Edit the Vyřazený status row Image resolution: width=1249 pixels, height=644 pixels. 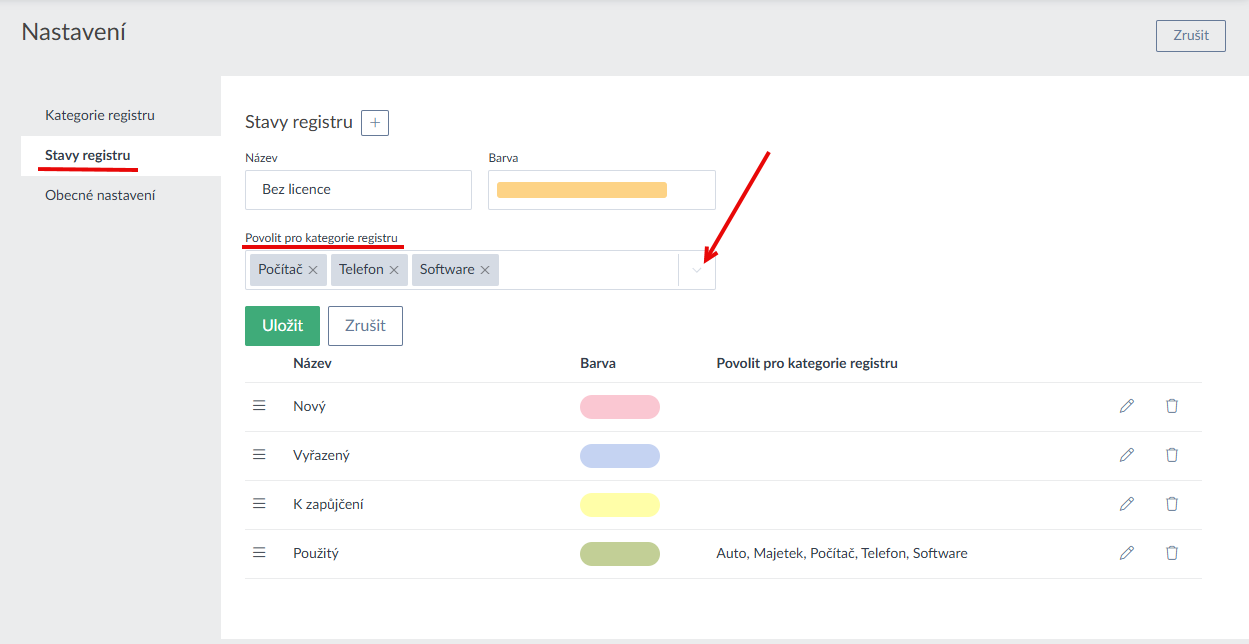[x=1127, y=455]
